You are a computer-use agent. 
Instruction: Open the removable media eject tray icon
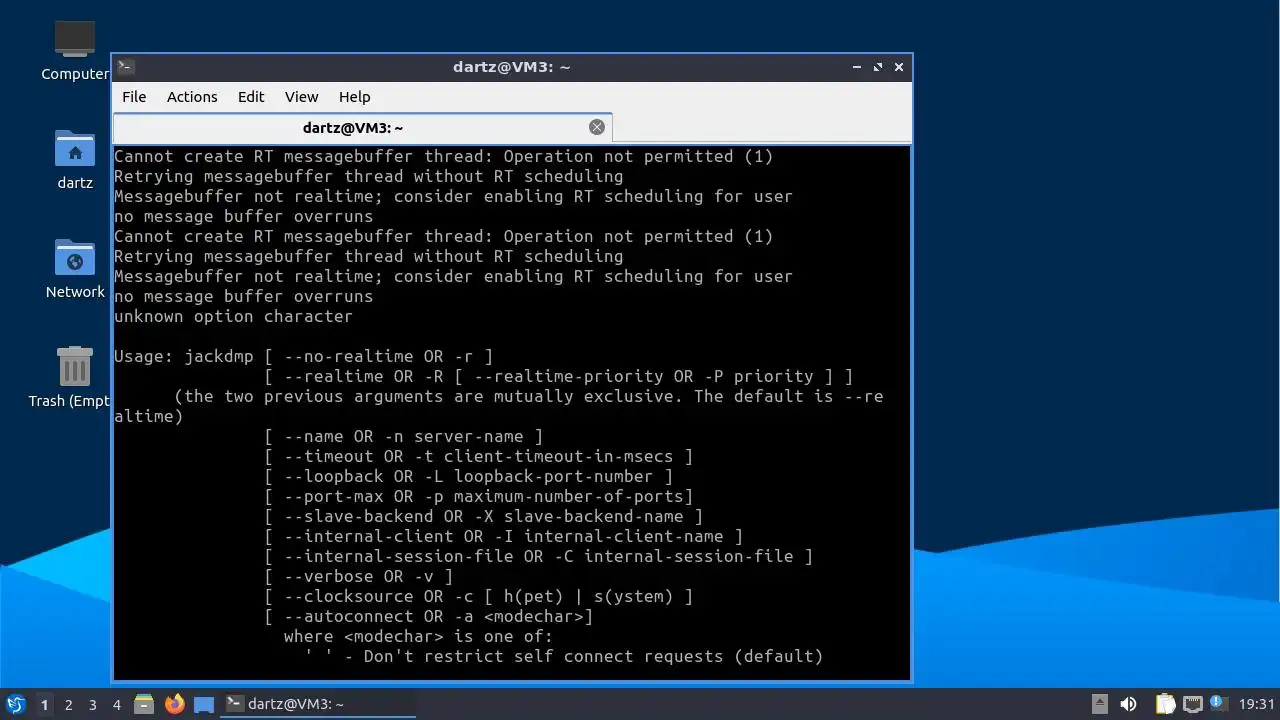click(x=1100, y=704)
